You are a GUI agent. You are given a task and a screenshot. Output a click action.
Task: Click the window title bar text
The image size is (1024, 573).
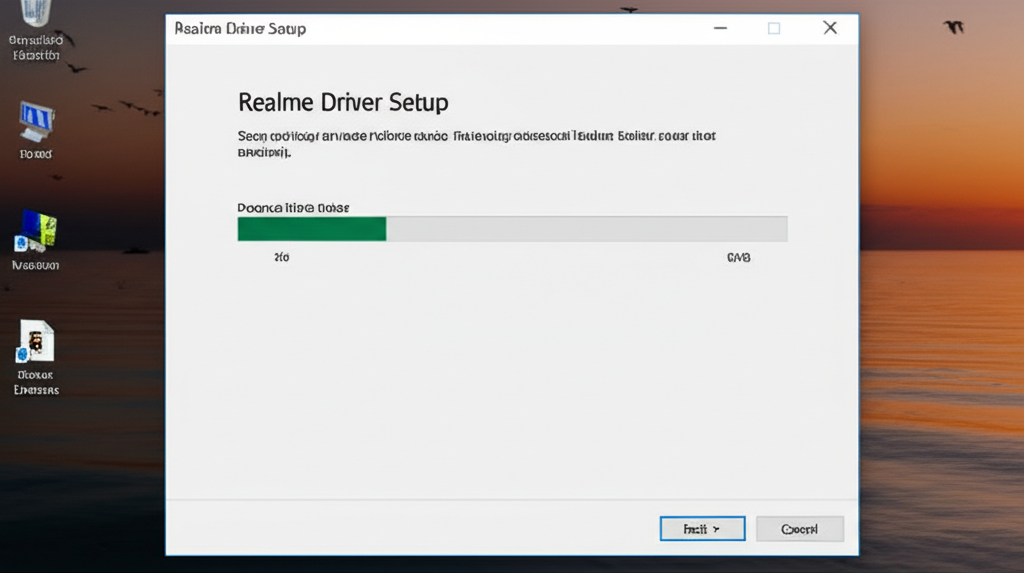click(240, 29)
